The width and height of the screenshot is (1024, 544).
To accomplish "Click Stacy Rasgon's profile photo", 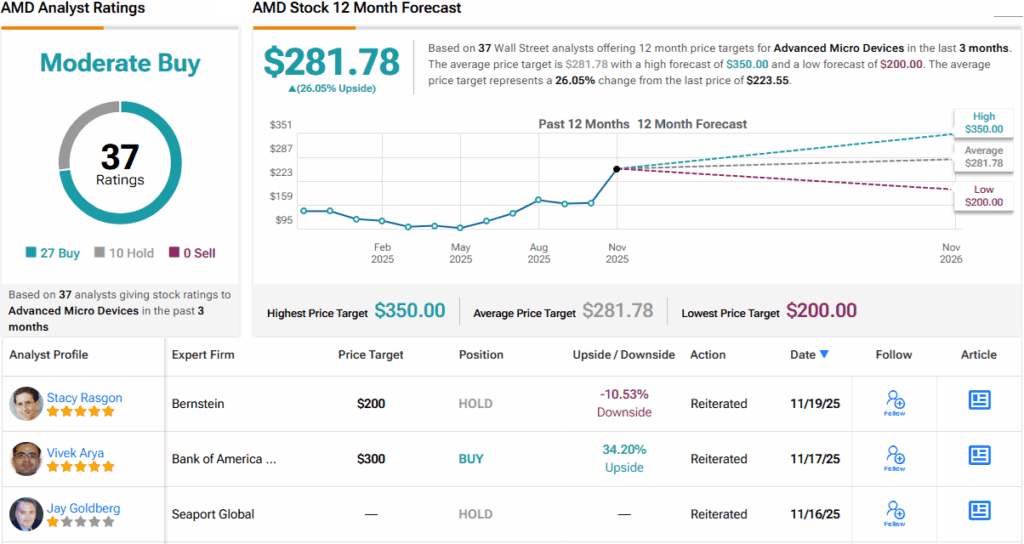I will (x=26, y=404).
